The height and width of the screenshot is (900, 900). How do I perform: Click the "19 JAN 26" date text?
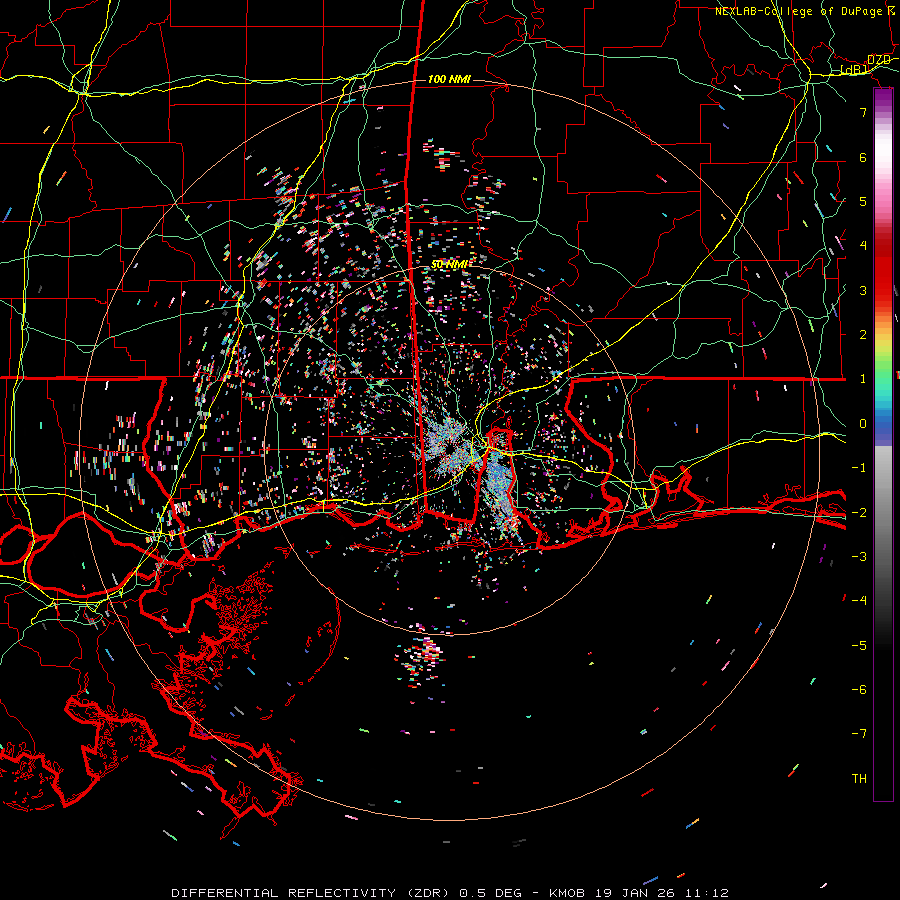634,893
